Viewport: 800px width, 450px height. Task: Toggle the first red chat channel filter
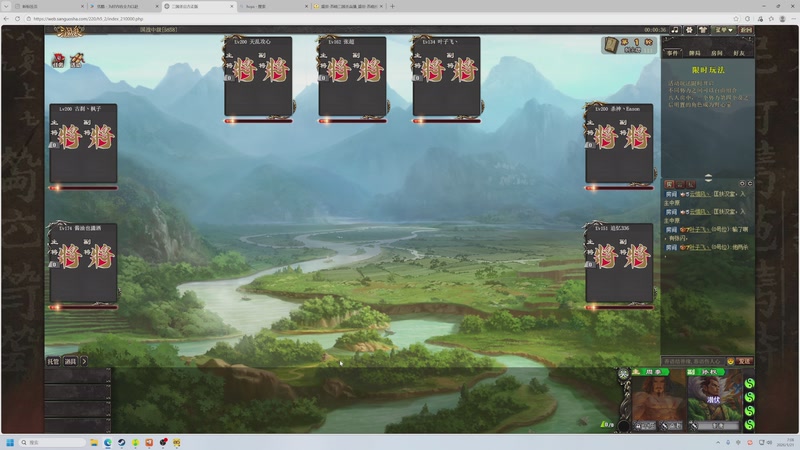tap(669, 184)
